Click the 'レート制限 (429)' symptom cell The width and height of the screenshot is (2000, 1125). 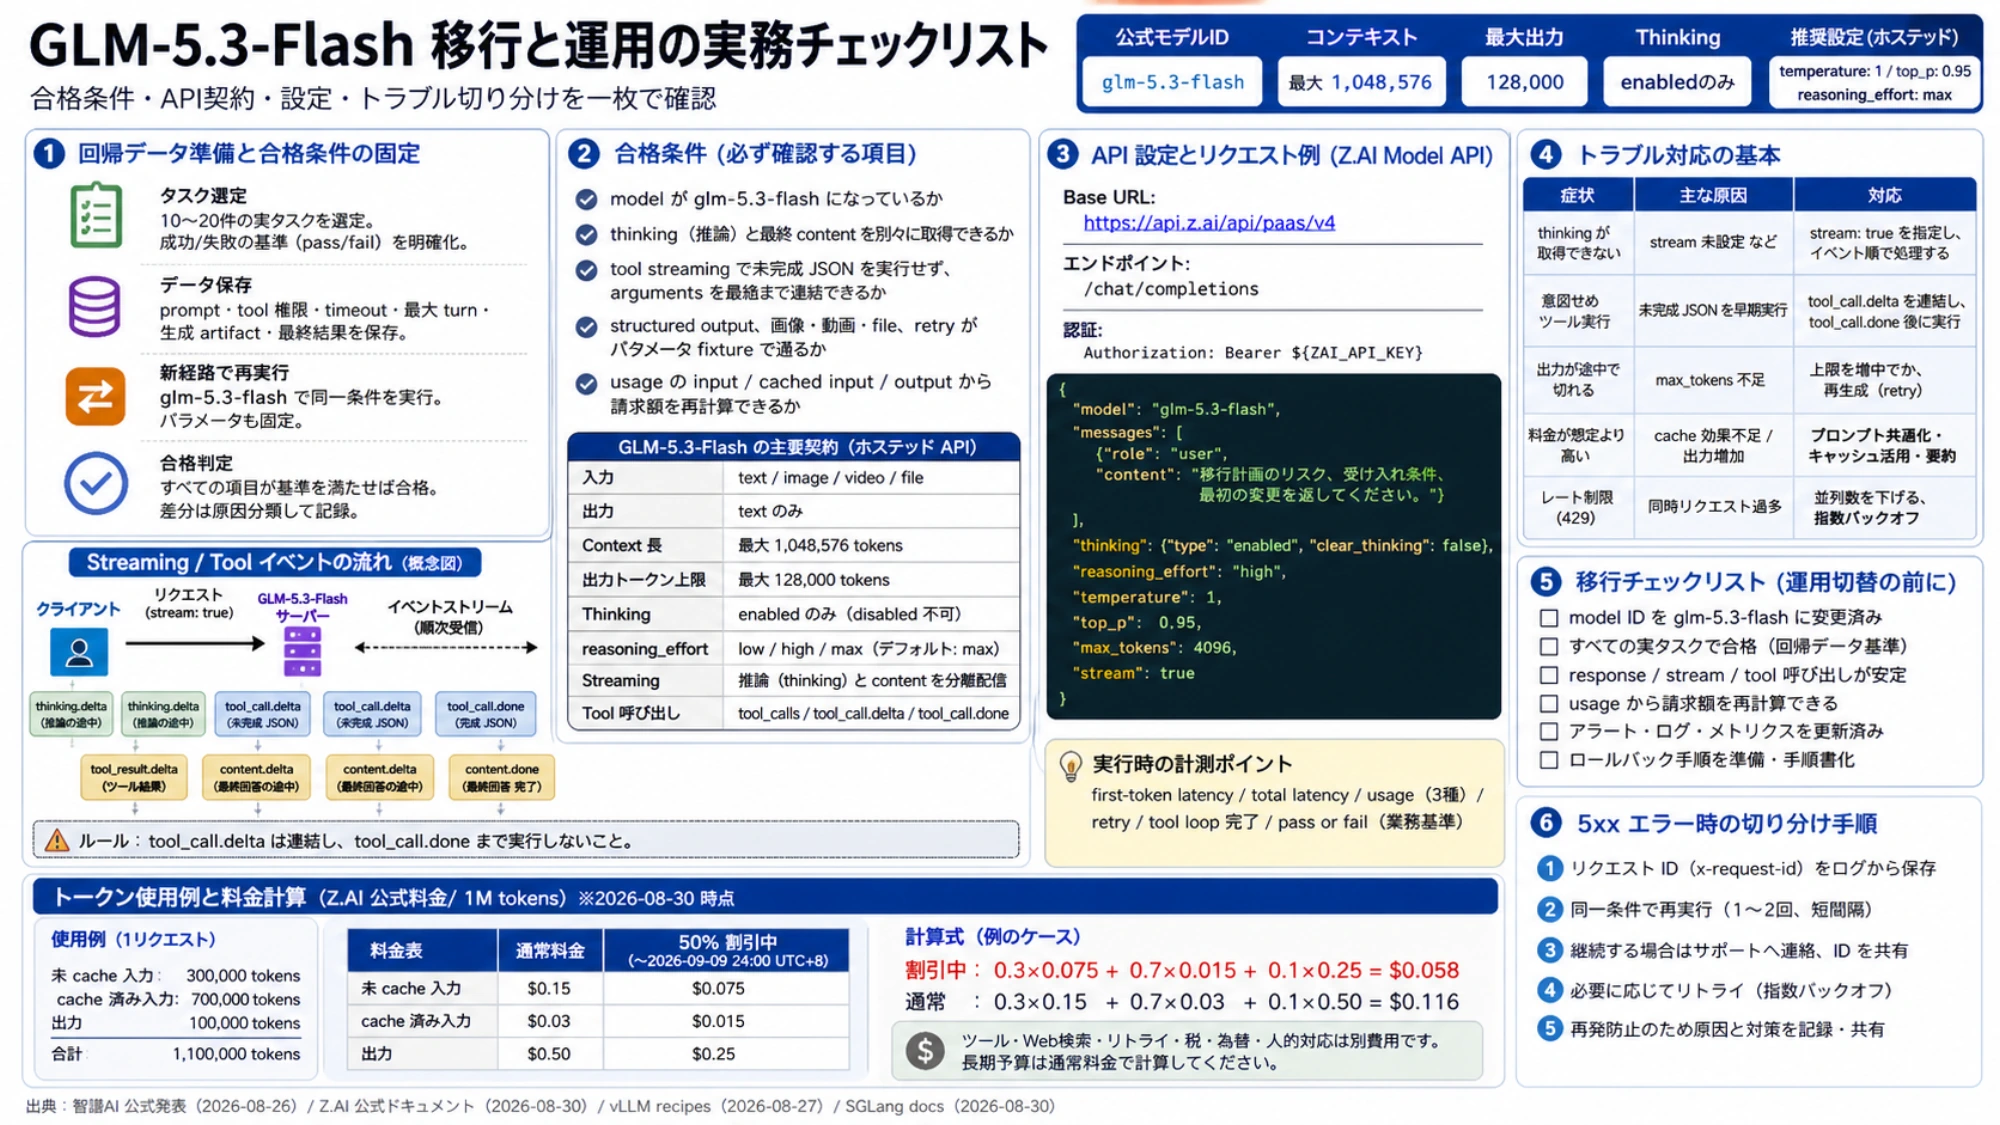click(1576, 507)
